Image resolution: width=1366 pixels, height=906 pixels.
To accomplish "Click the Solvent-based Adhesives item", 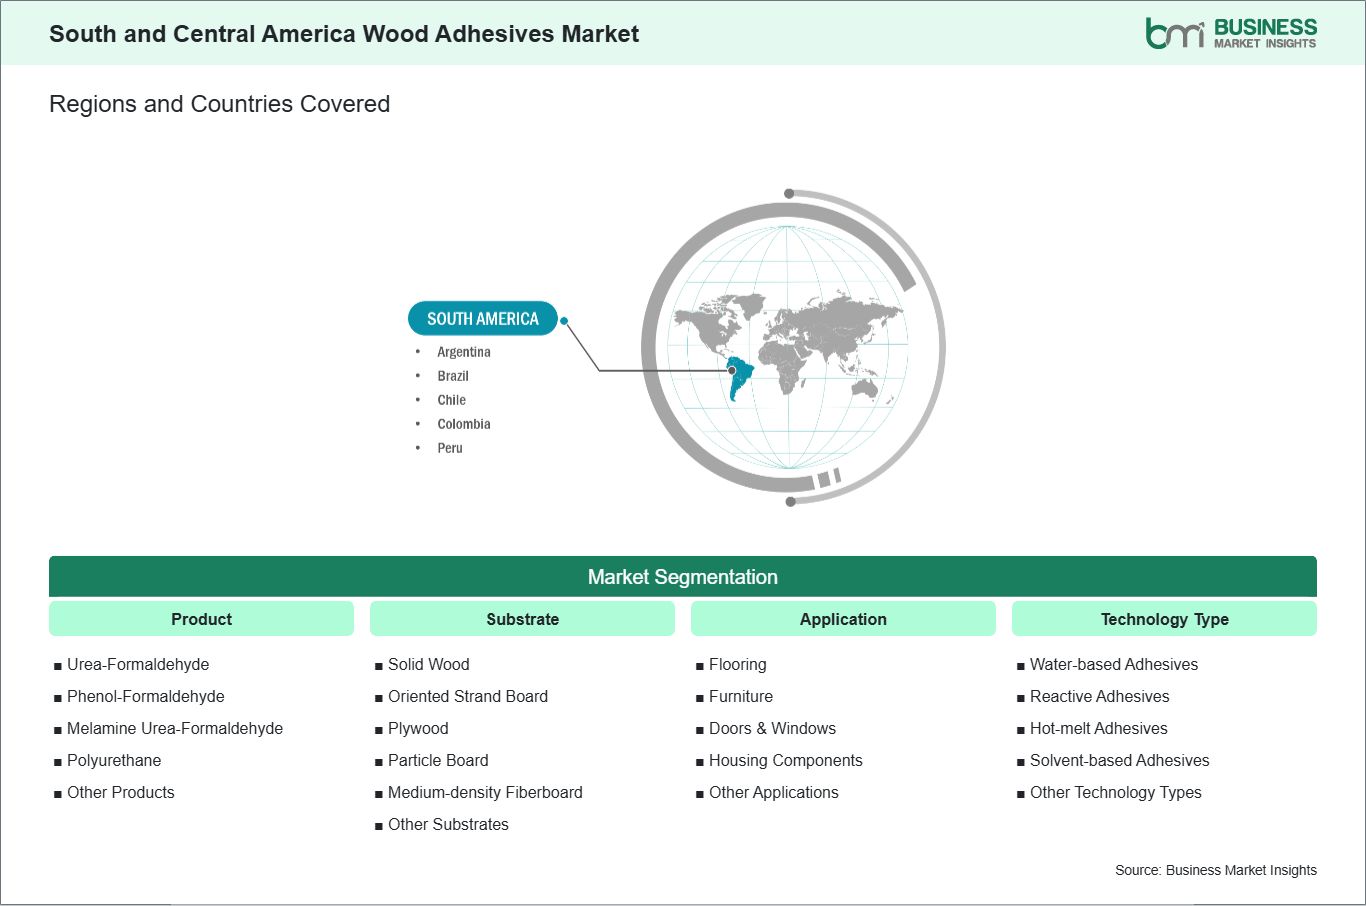I will (x=1120, y=760).
